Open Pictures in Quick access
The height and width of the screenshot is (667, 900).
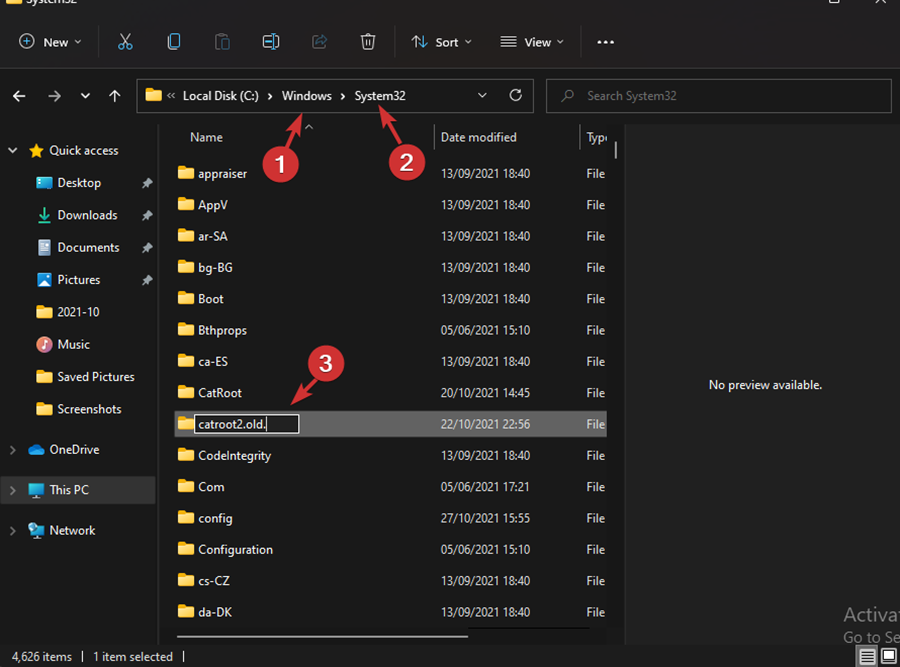pos(79,280)
